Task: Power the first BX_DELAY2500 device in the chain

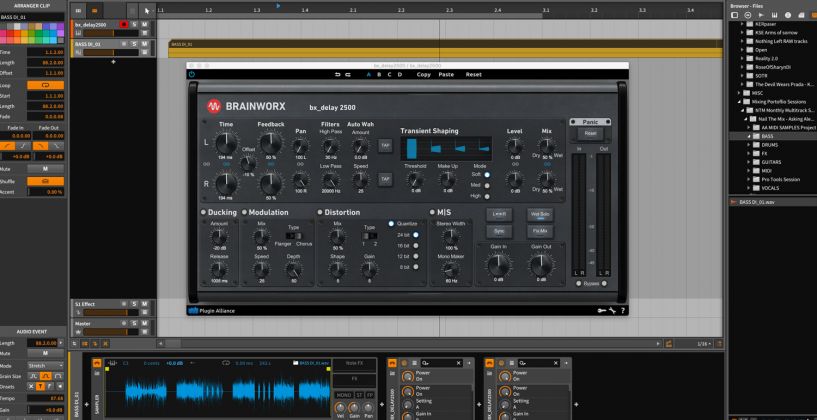Action: 392,363
